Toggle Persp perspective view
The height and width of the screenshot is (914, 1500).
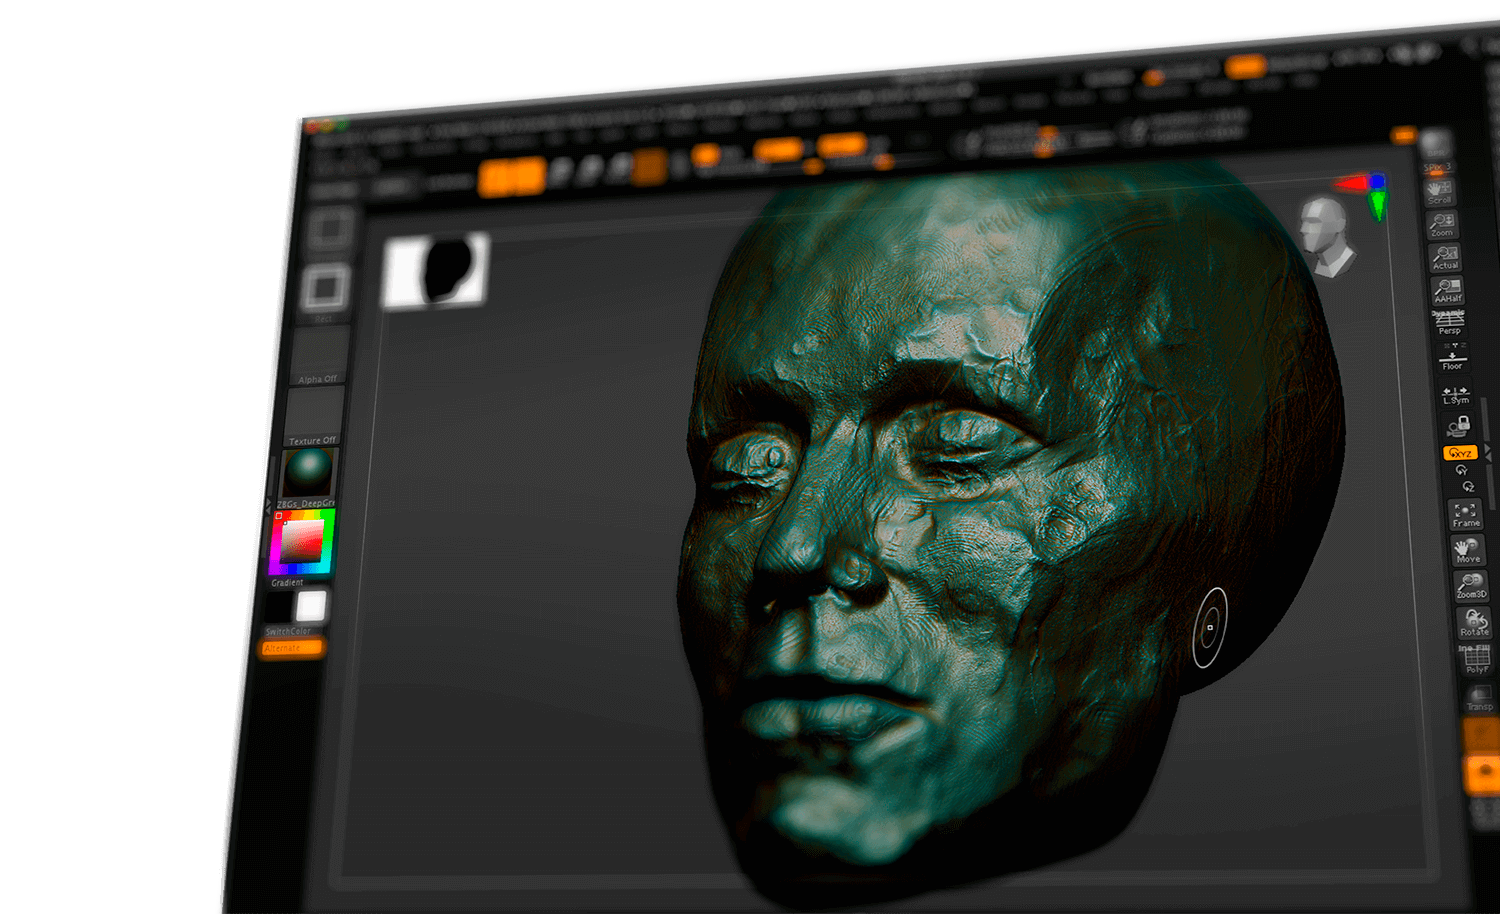click(1449, 323)
